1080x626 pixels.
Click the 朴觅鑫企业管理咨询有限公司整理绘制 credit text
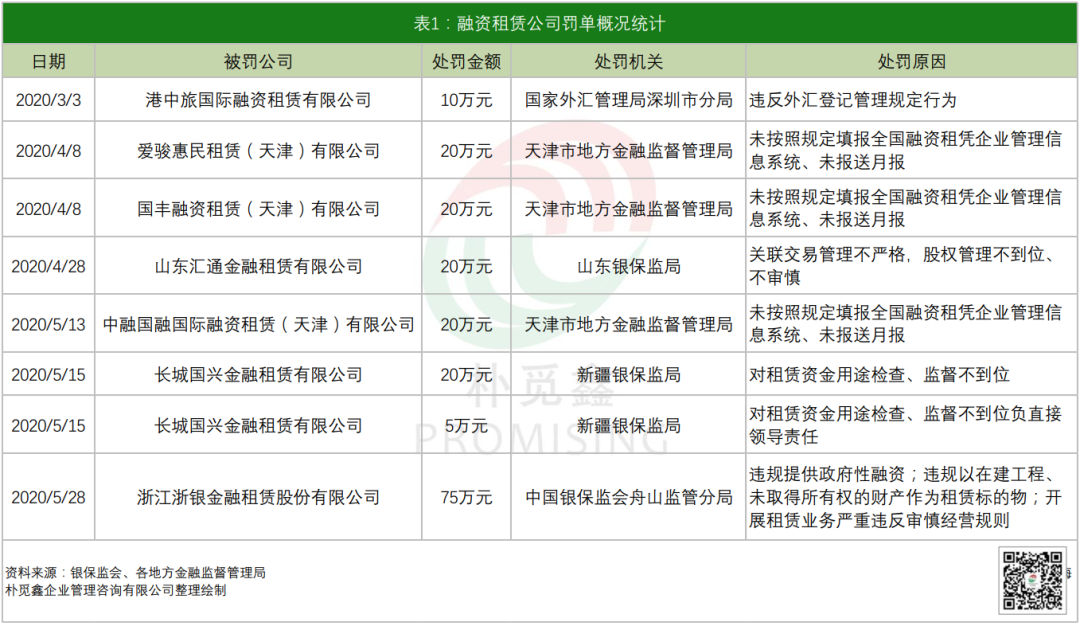116,590
